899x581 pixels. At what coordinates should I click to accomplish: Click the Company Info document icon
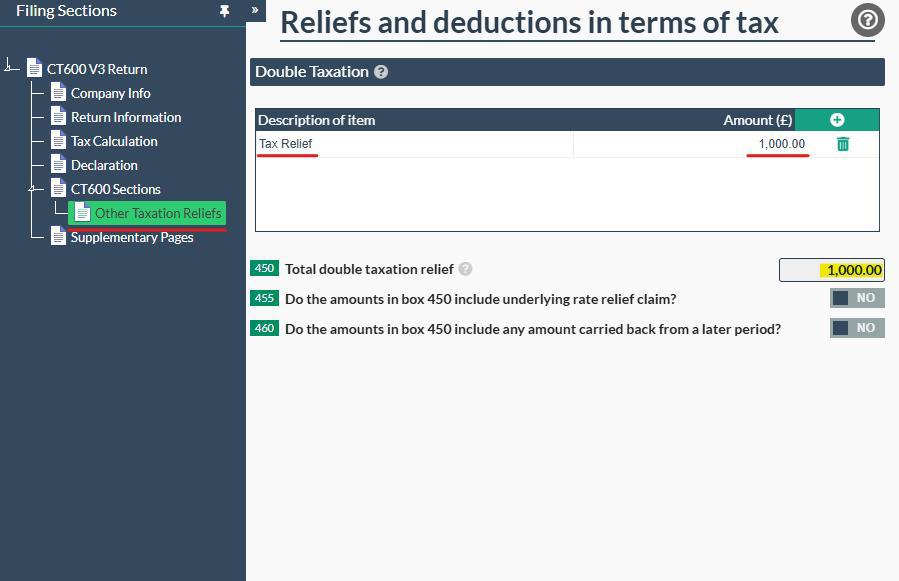pos(59,93)
